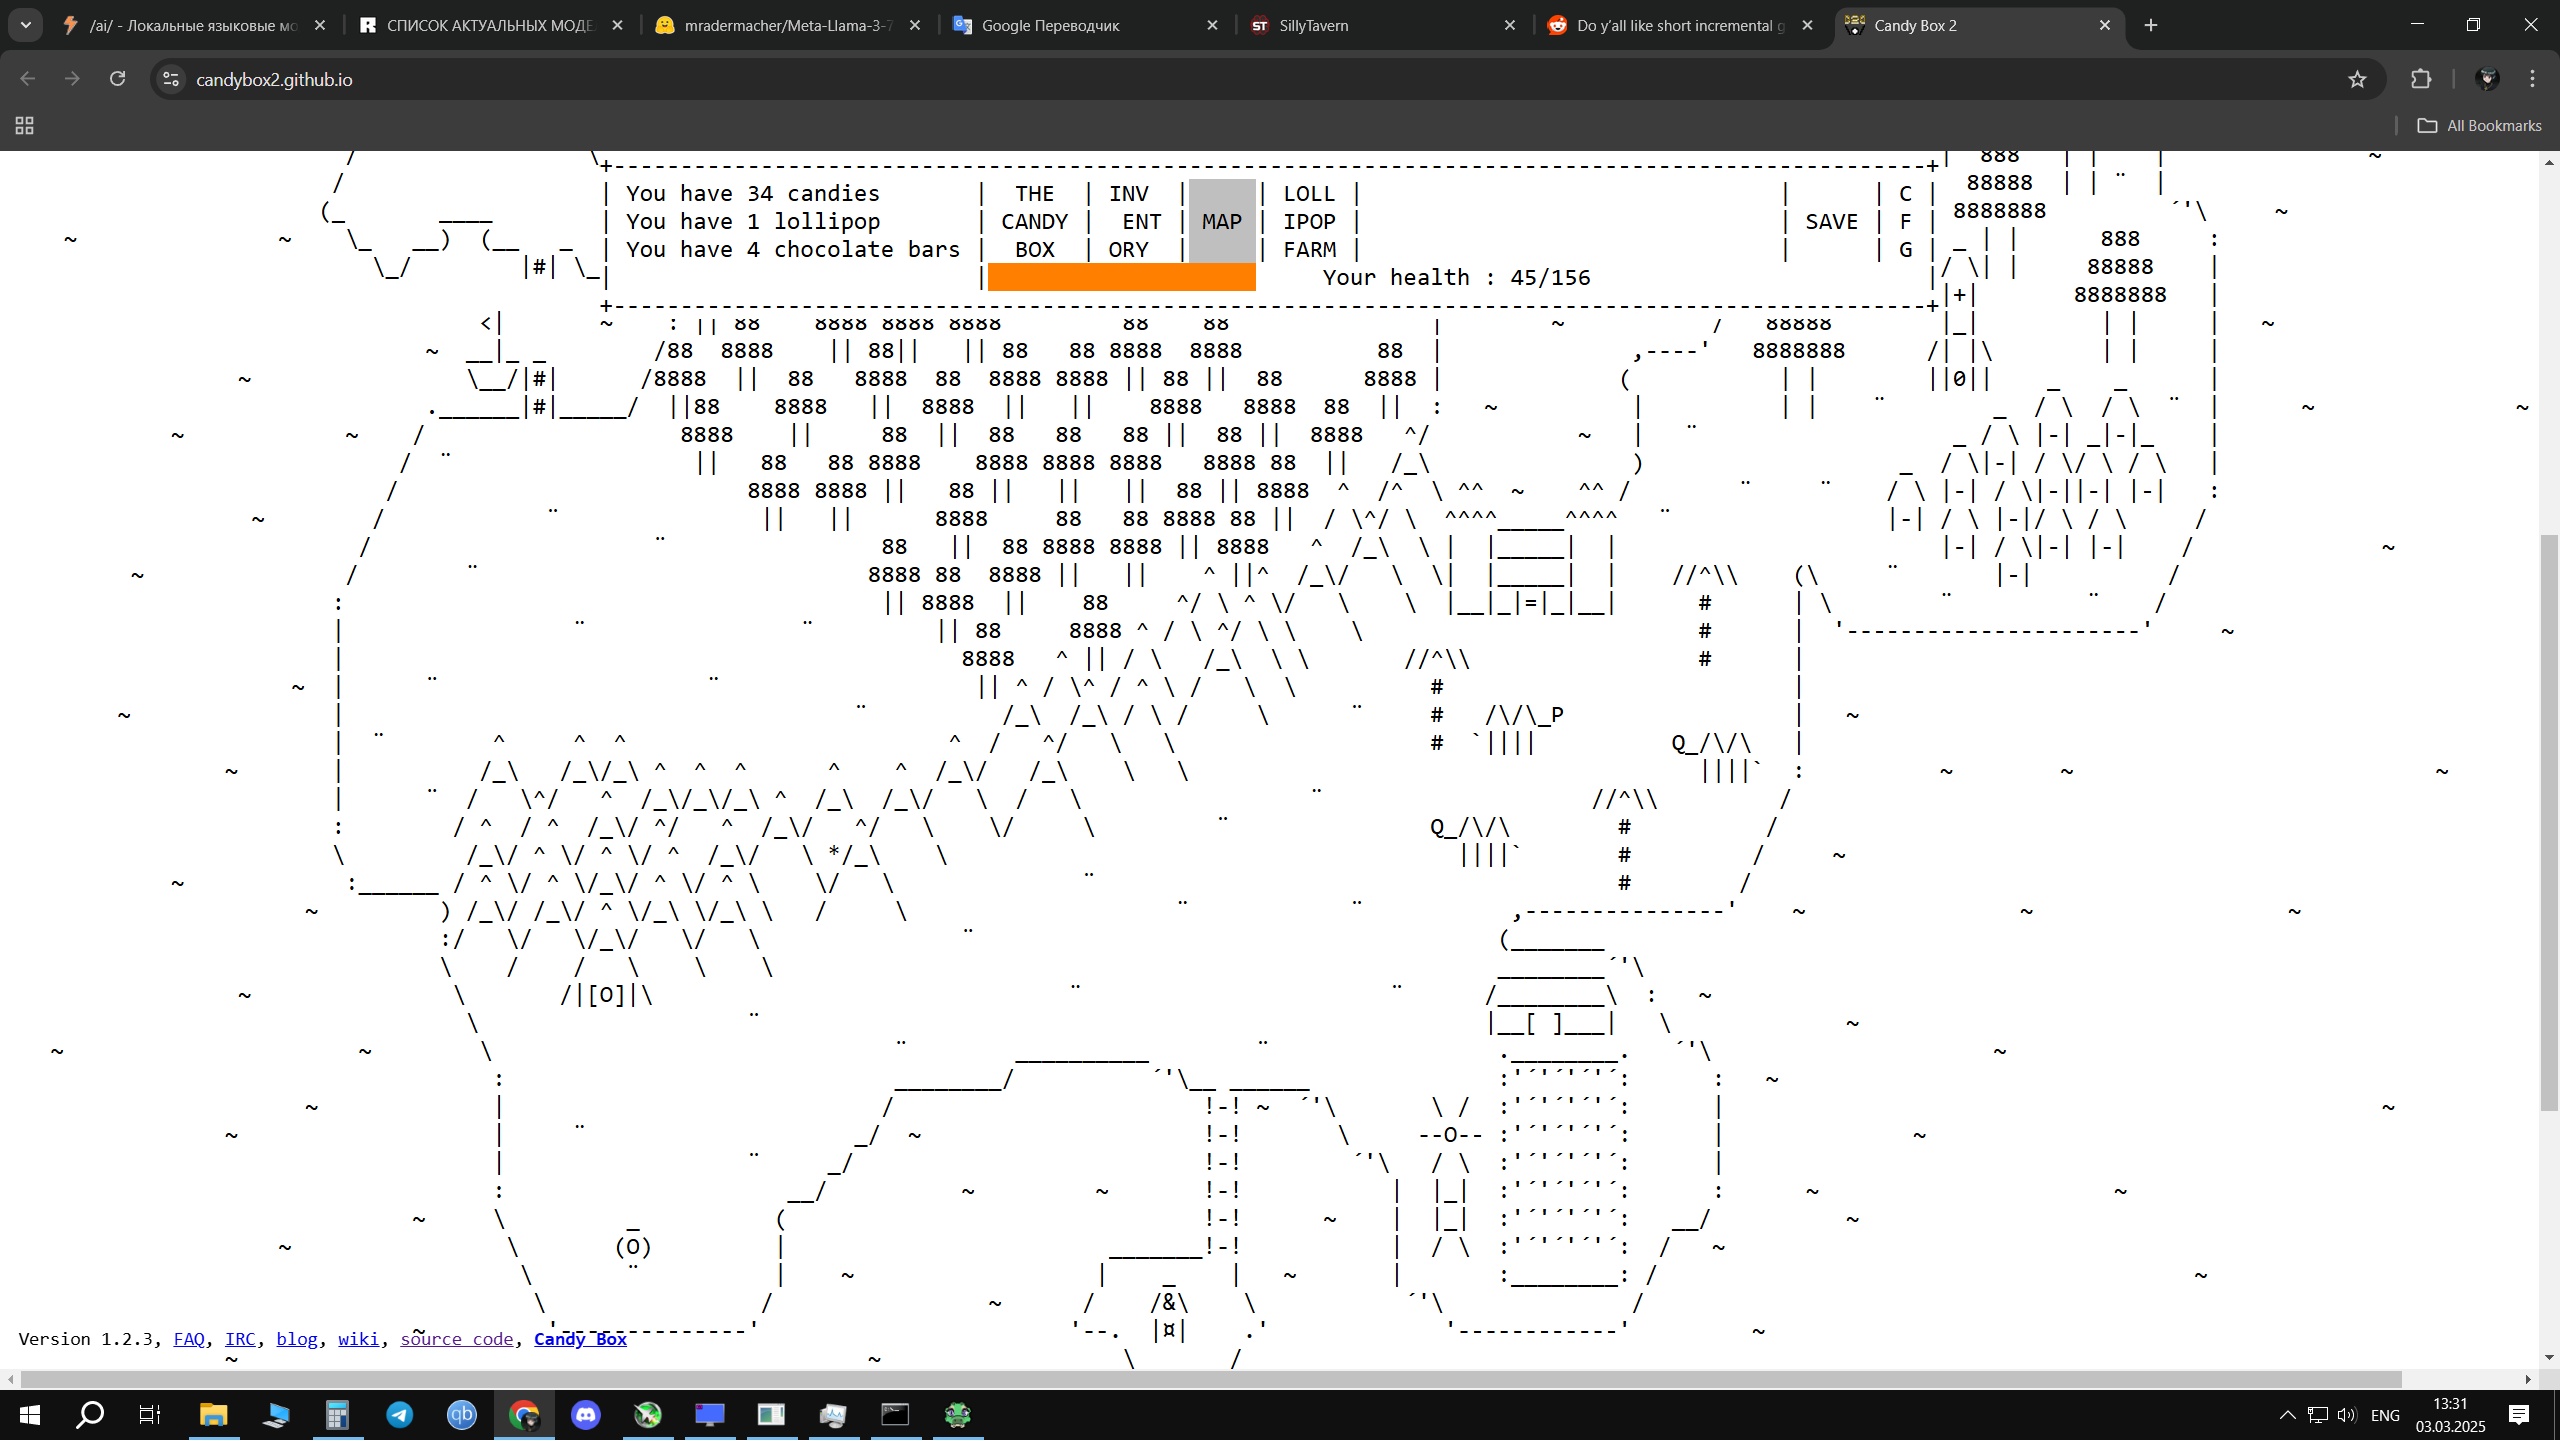Open the blue monitor taskbar app

[x=710, y=1415]
